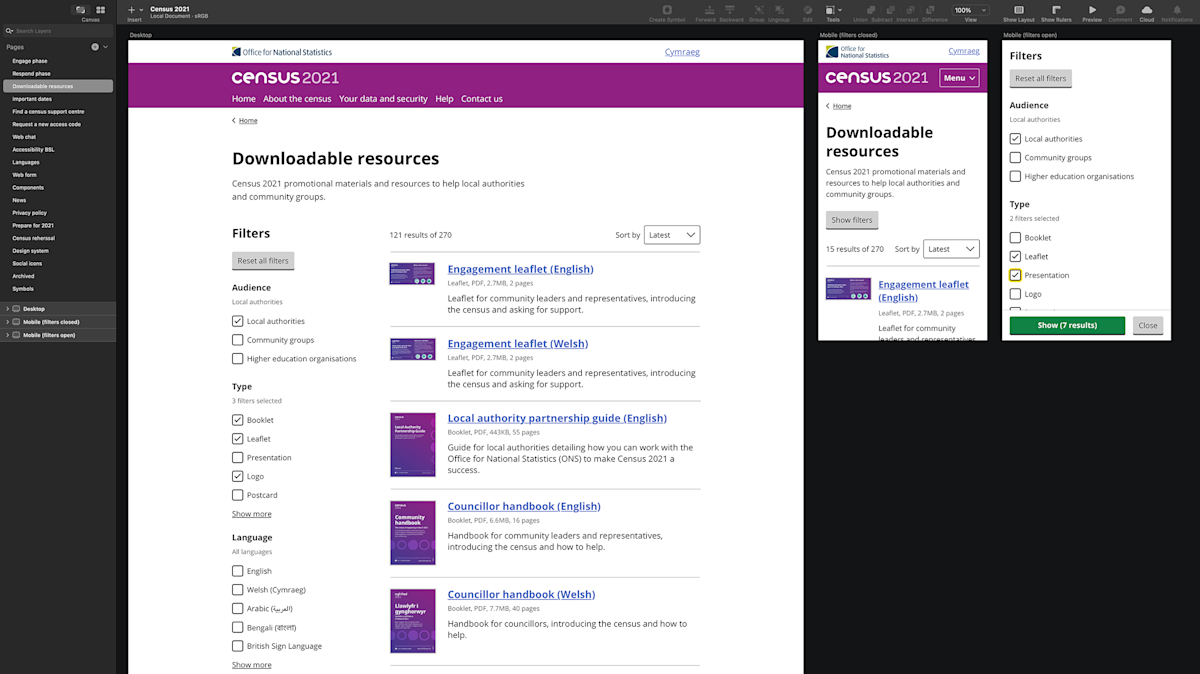Screen dimensions: 1200x674
Task: Check the Postcard type checkbox
Action: (237, 495)
